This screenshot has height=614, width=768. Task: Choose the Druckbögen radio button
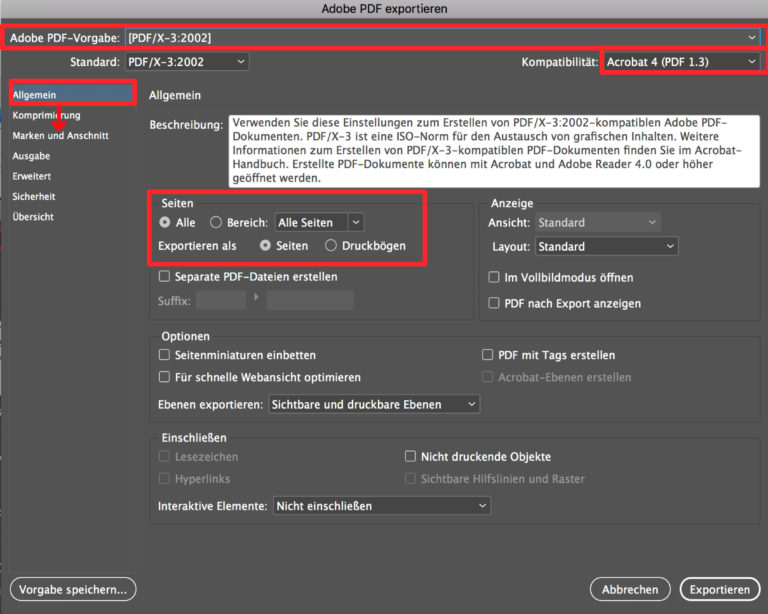(x=331, y=245)
